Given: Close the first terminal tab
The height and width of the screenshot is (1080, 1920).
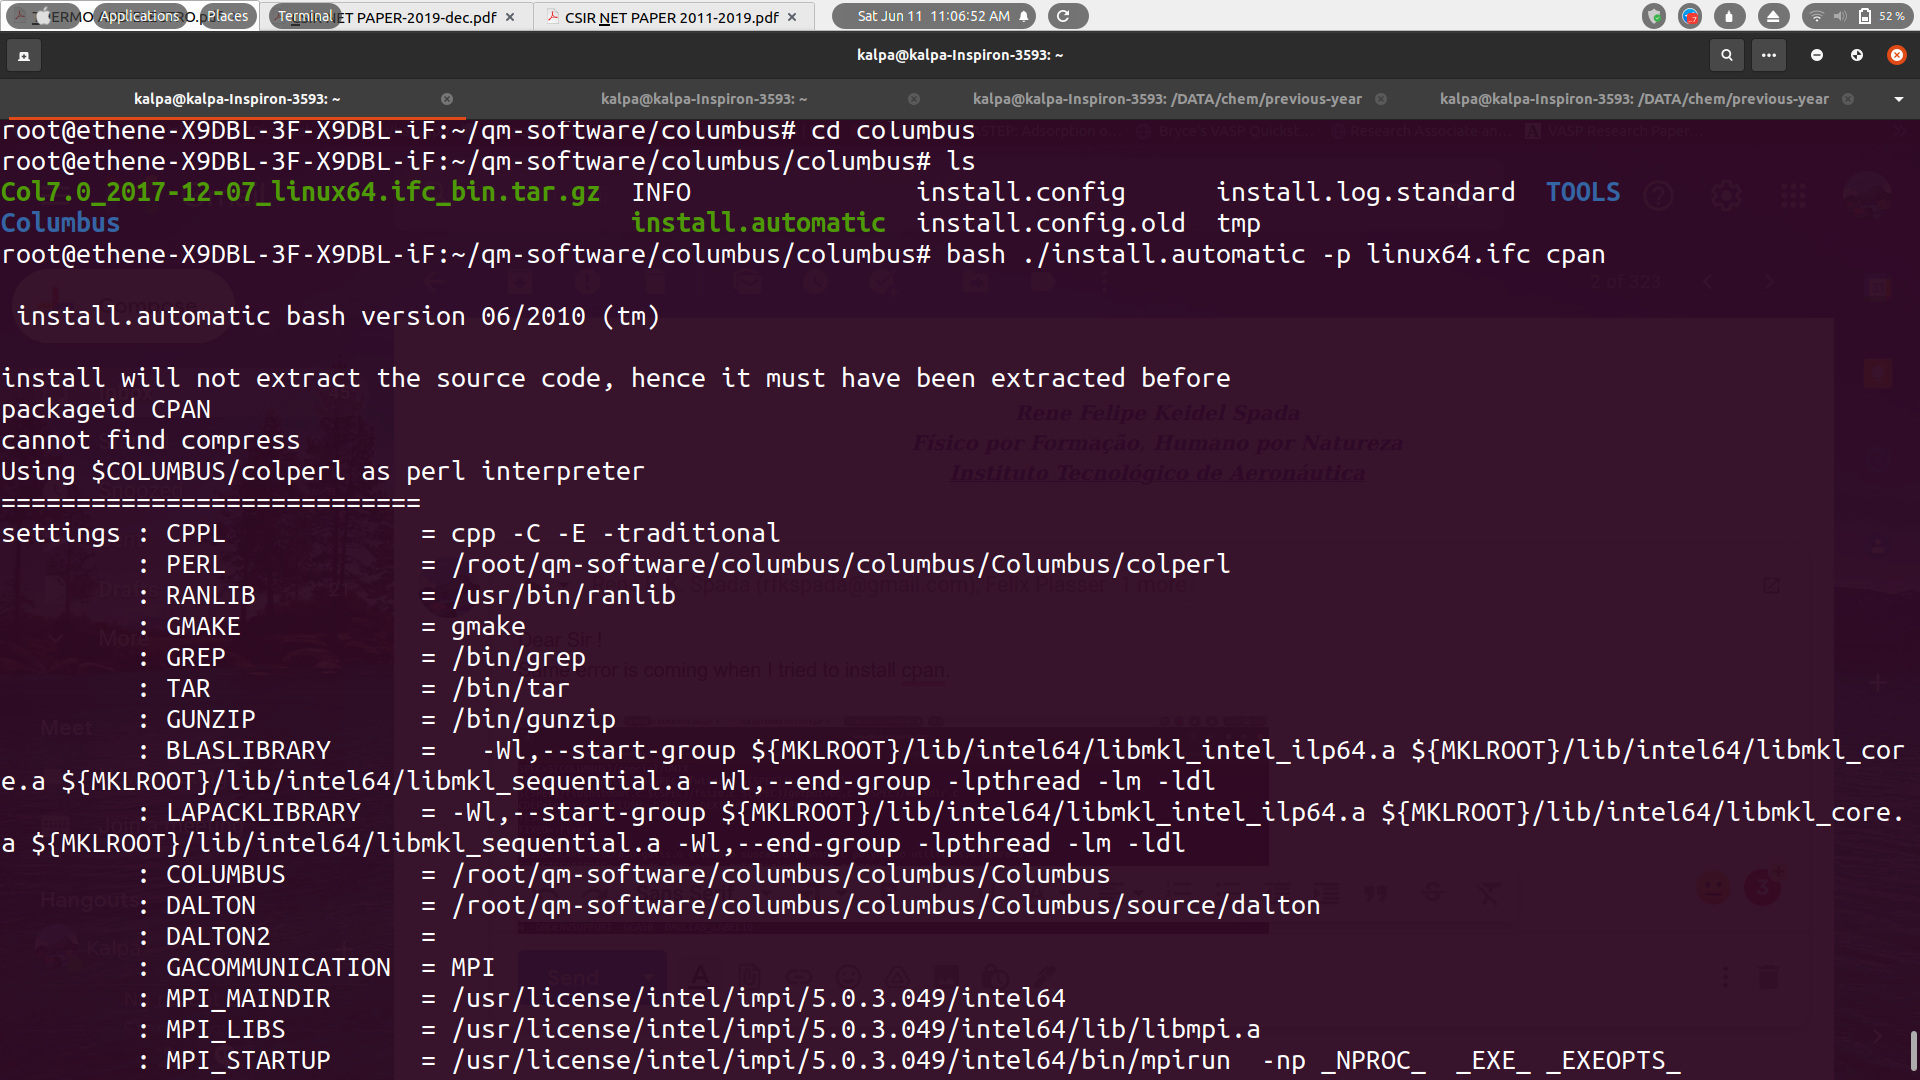Looking at the screenshot, I should pos(447,99).
